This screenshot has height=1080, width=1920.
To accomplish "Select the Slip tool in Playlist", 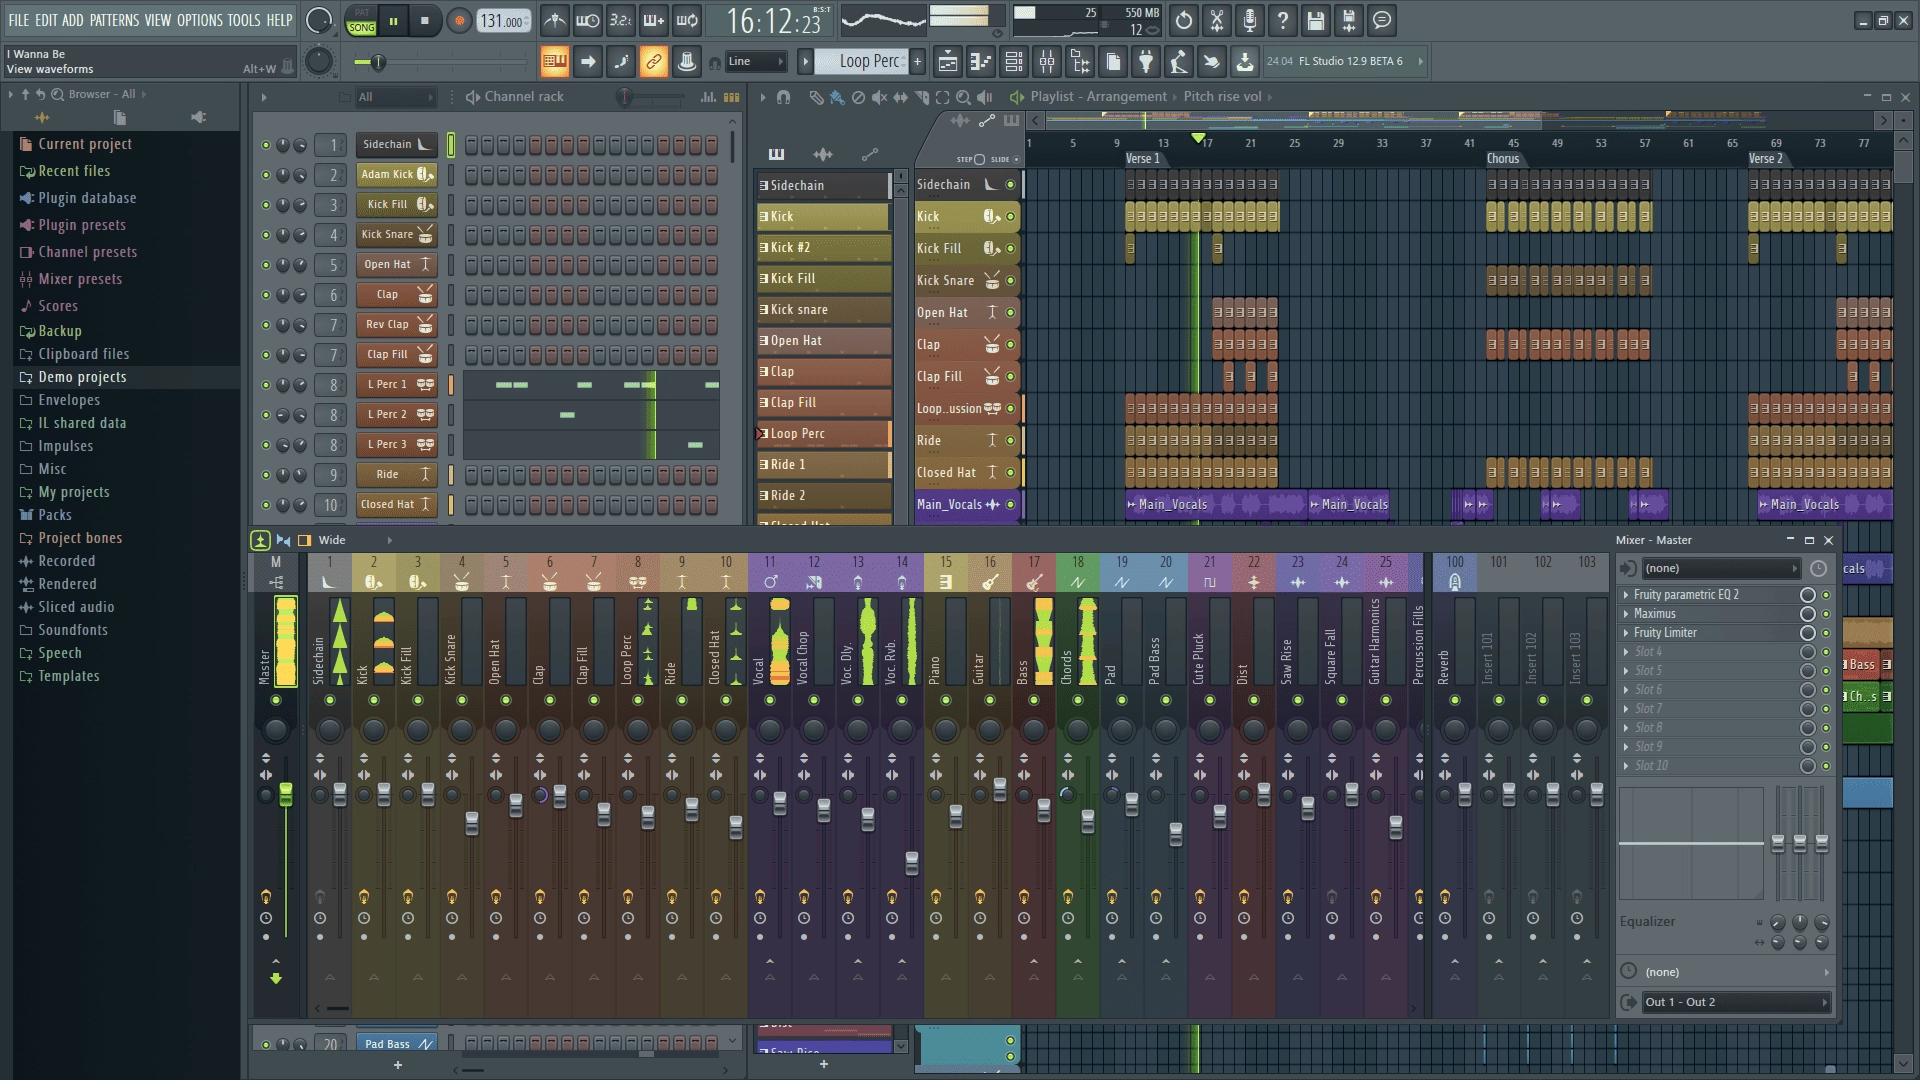I will 900,97.
